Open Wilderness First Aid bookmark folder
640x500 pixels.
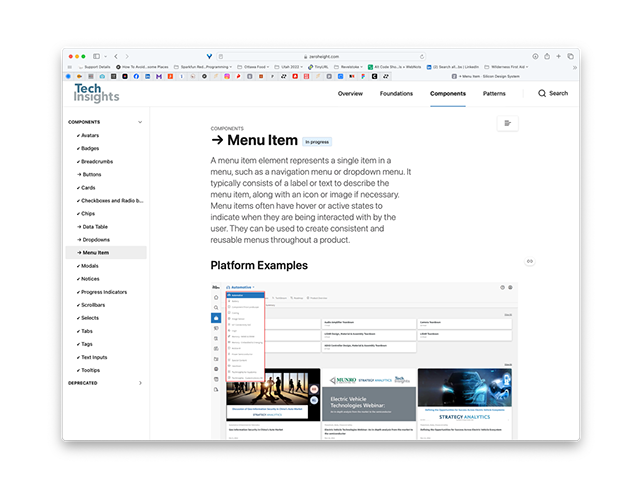point(506,67)
